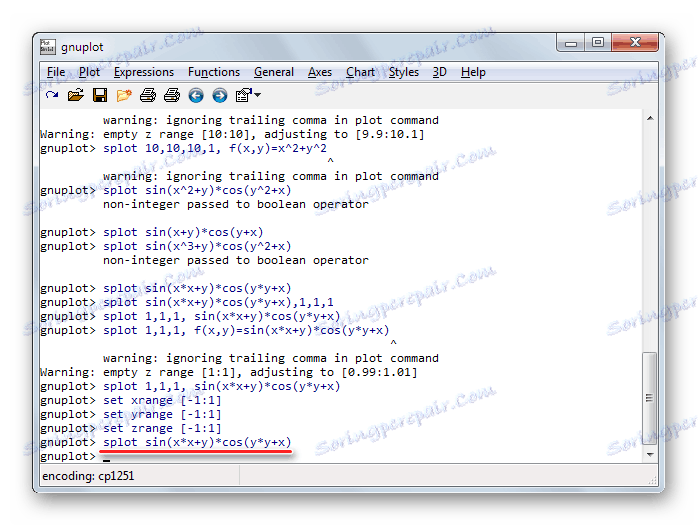Viewport: 698px width, 526px height.
Task: Click the gnuplot title bar icon
Action: (48, 47)
